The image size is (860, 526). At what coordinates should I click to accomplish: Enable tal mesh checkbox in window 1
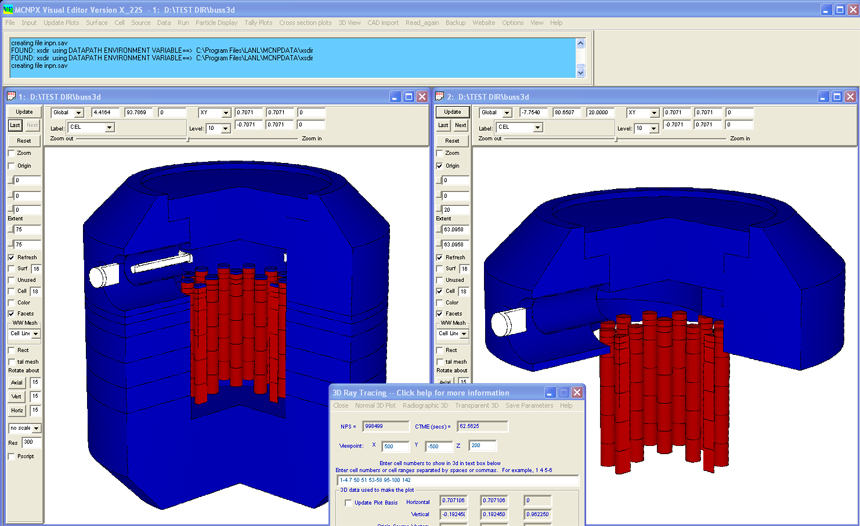[12, 362]
